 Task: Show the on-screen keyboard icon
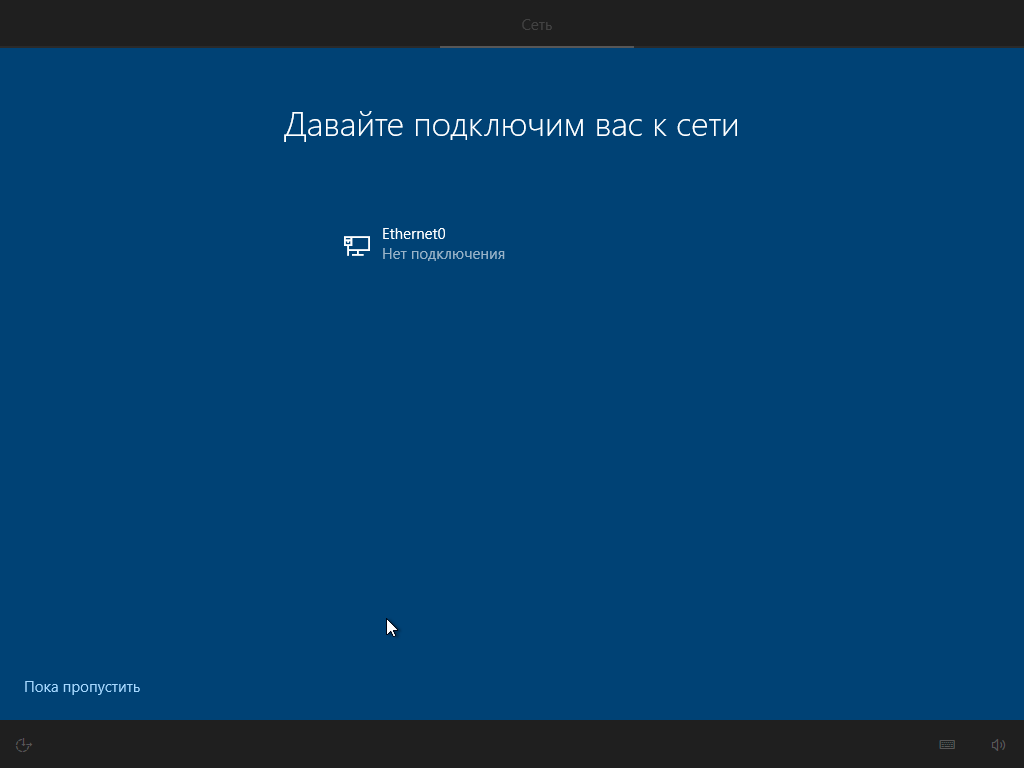[x=947, y=745]
